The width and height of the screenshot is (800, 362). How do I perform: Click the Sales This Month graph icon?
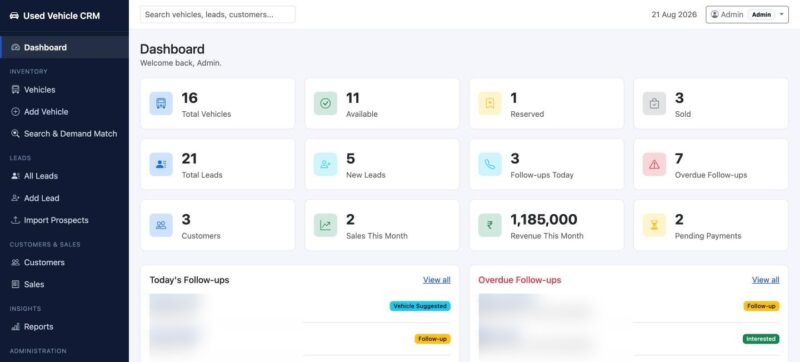pyautogui.click(x=326, y=225)
